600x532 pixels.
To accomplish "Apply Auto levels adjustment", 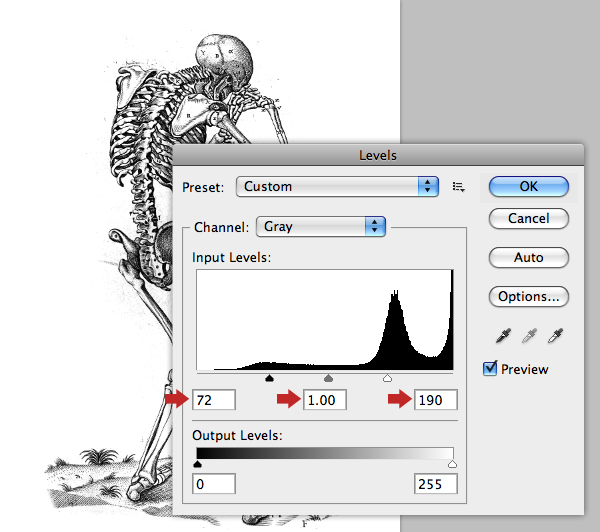I will click(x=528, y=257).
